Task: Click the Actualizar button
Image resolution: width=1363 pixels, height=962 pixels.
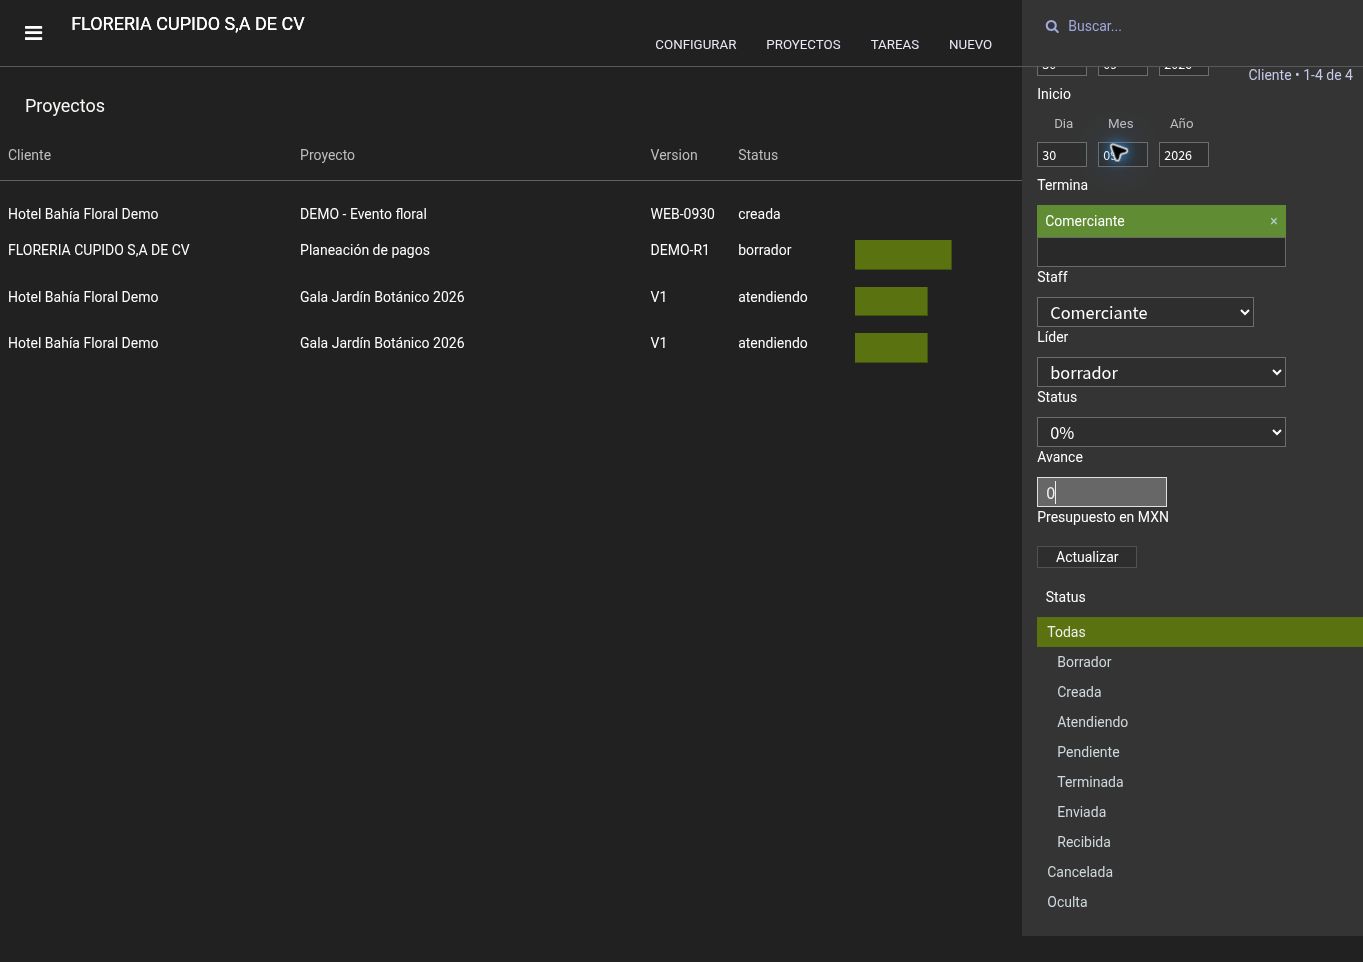Action: [x=1087, y=557]
